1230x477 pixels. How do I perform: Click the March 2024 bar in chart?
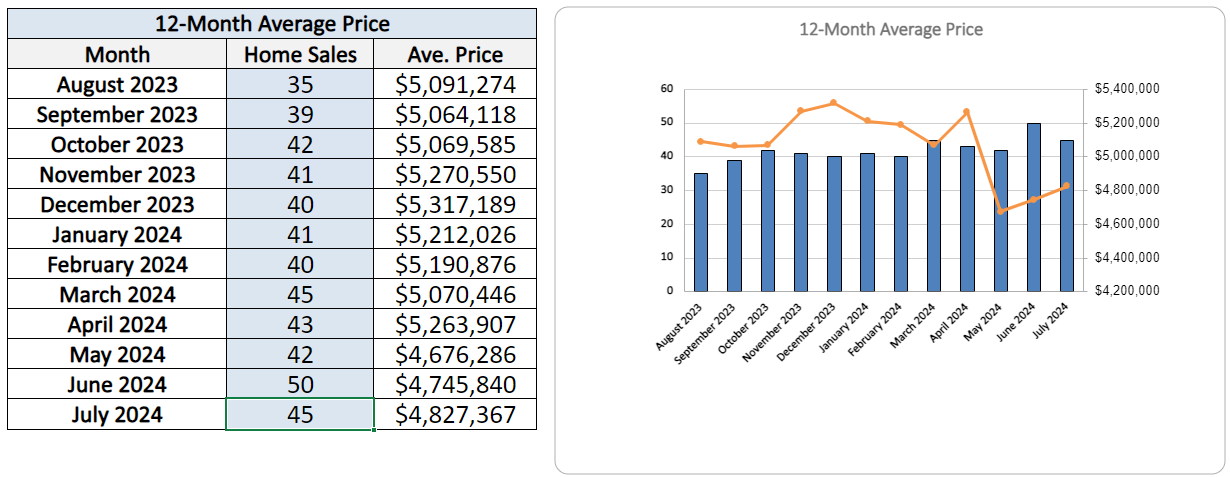point(934,215)
